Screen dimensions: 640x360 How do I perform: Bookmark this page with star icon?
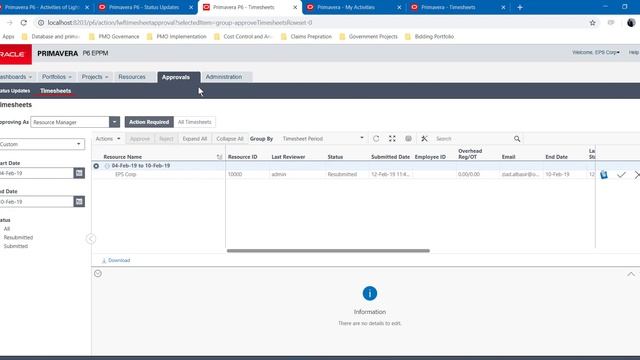[x=592, y=23]
